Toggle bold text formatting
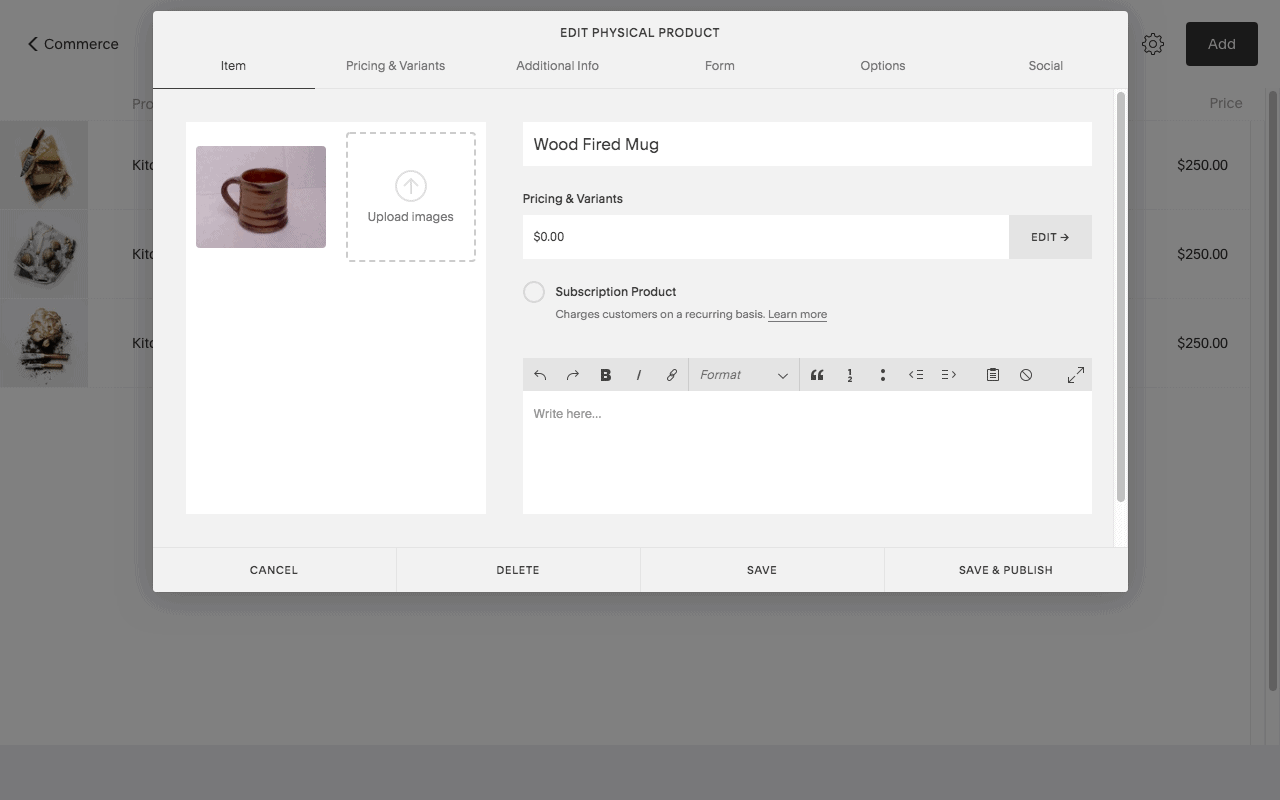1280x800 pixels. (x=606, y=375)
